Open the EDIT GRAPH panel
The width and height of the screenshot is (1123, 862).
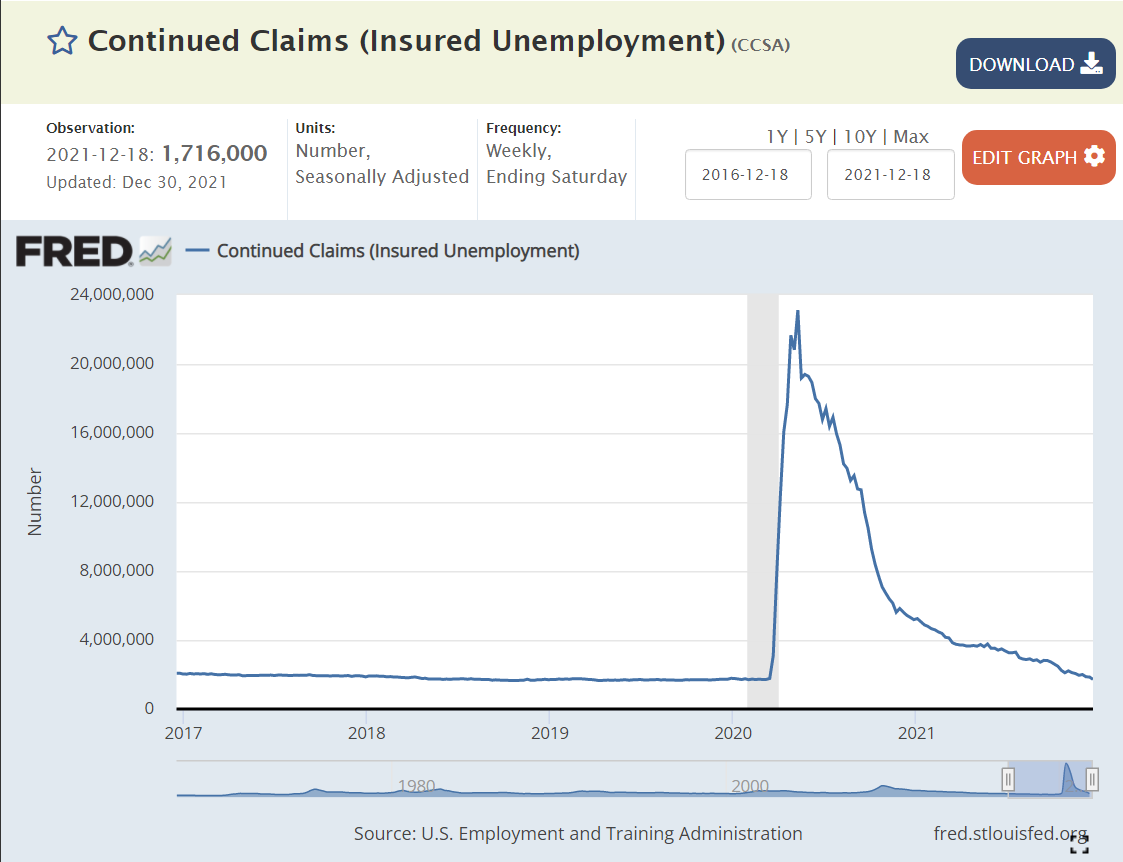(1038, 157)
